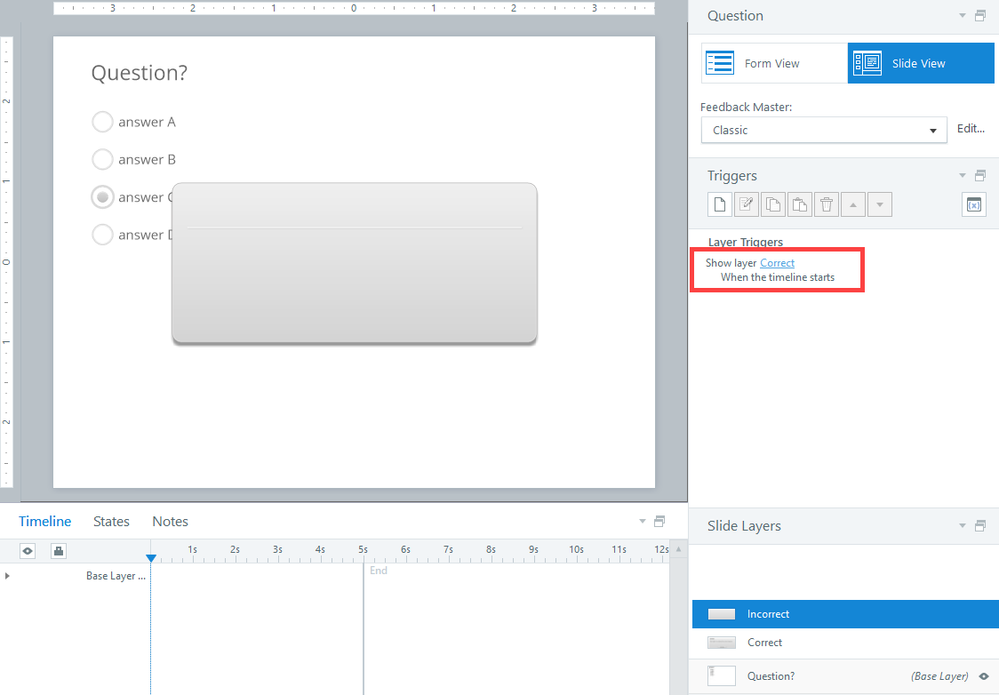Toggle show/hide all timeline objects eye
This screenshot has height=695, width=999.
[27, 551]
